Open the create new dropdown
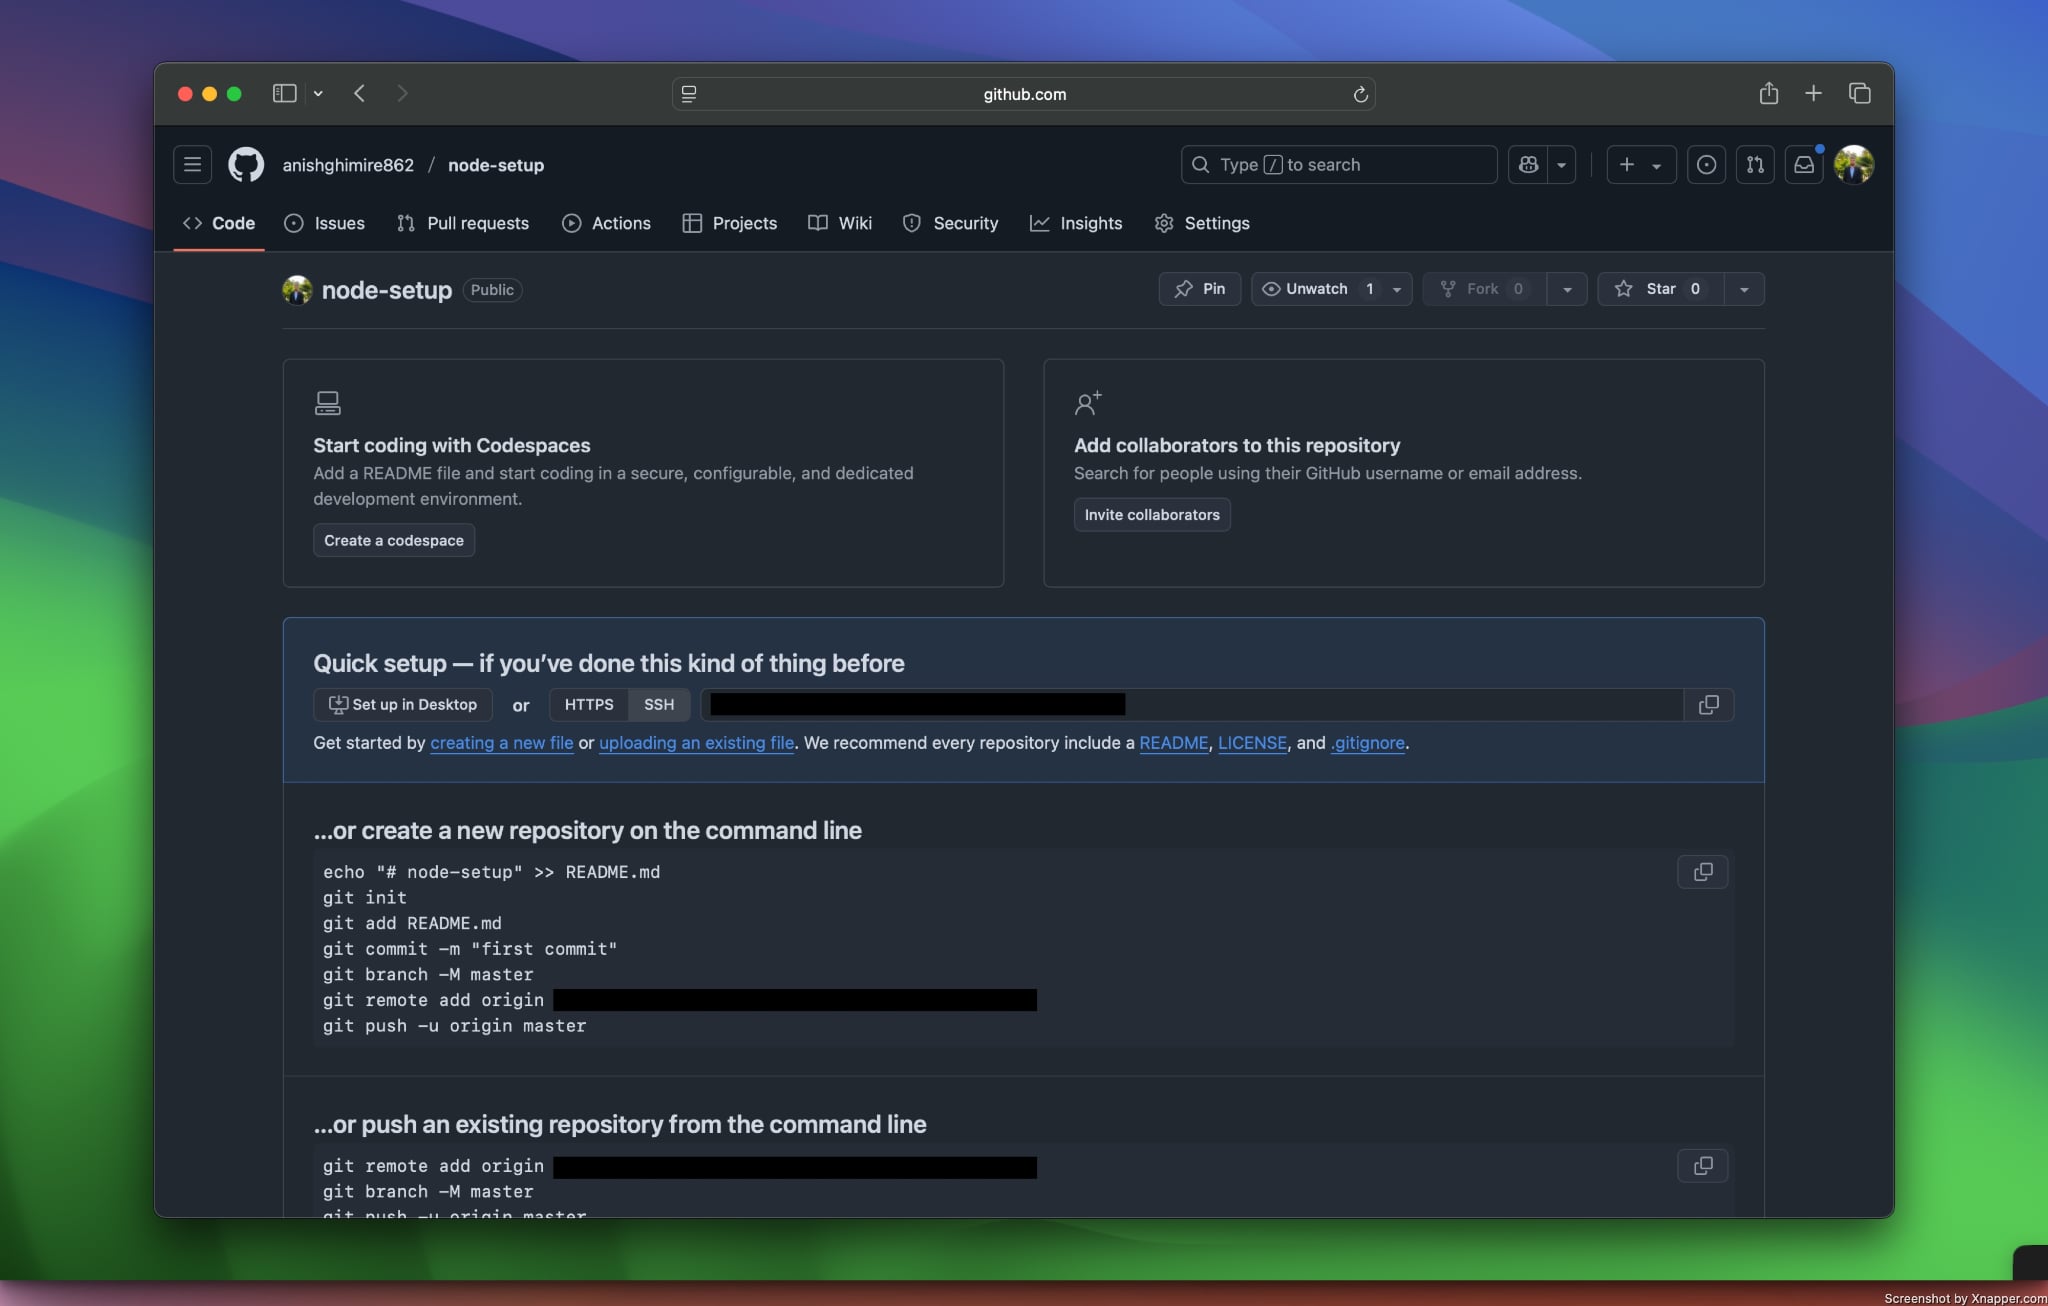Image resolution: width=2048 pixels, height=1306 pixels. 1638,164
